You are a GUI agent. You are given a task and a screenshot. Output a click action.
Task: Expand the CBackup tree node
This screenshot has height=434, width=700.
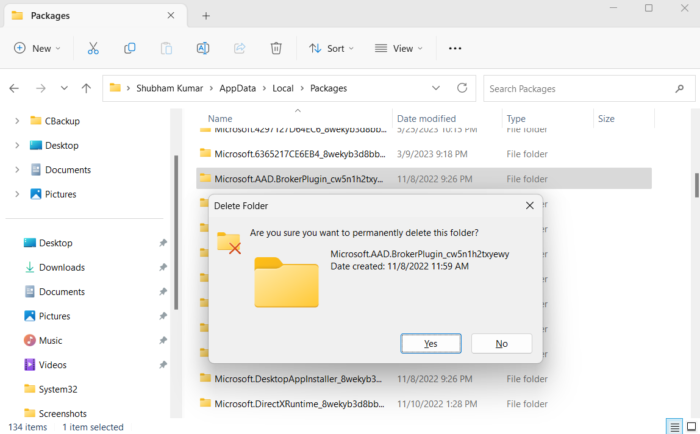pos(17,121)
